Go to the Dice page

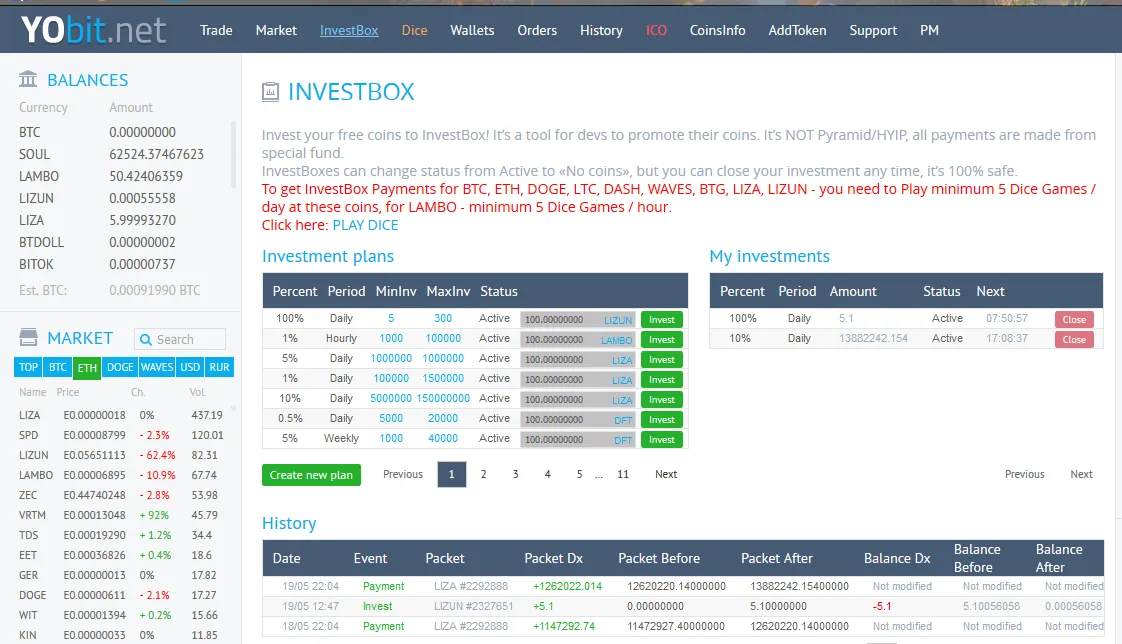[414, 30]
